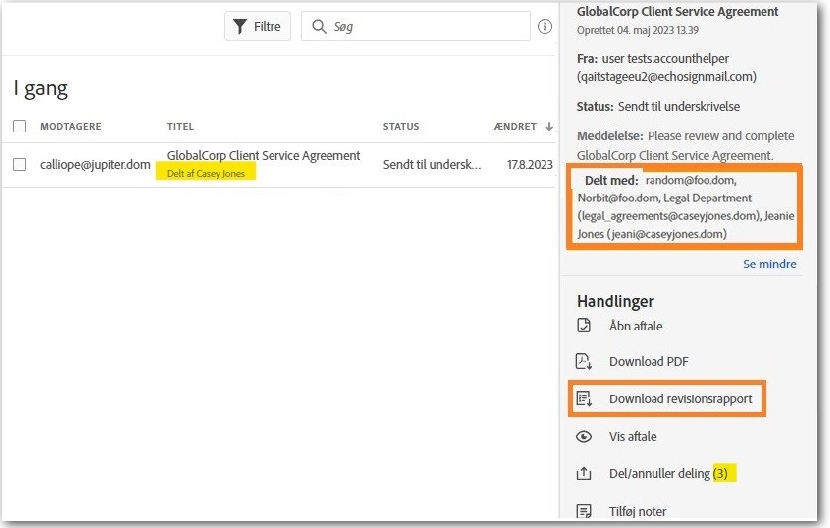Open the Filtre filter options

point(257,27)
